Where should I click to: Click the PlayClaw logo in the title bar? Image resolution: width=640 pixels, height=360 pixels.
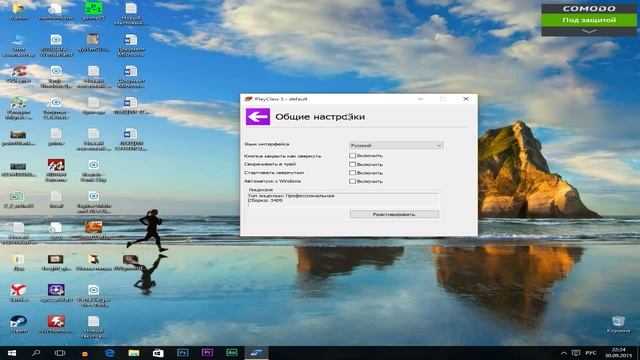[248, 99]
